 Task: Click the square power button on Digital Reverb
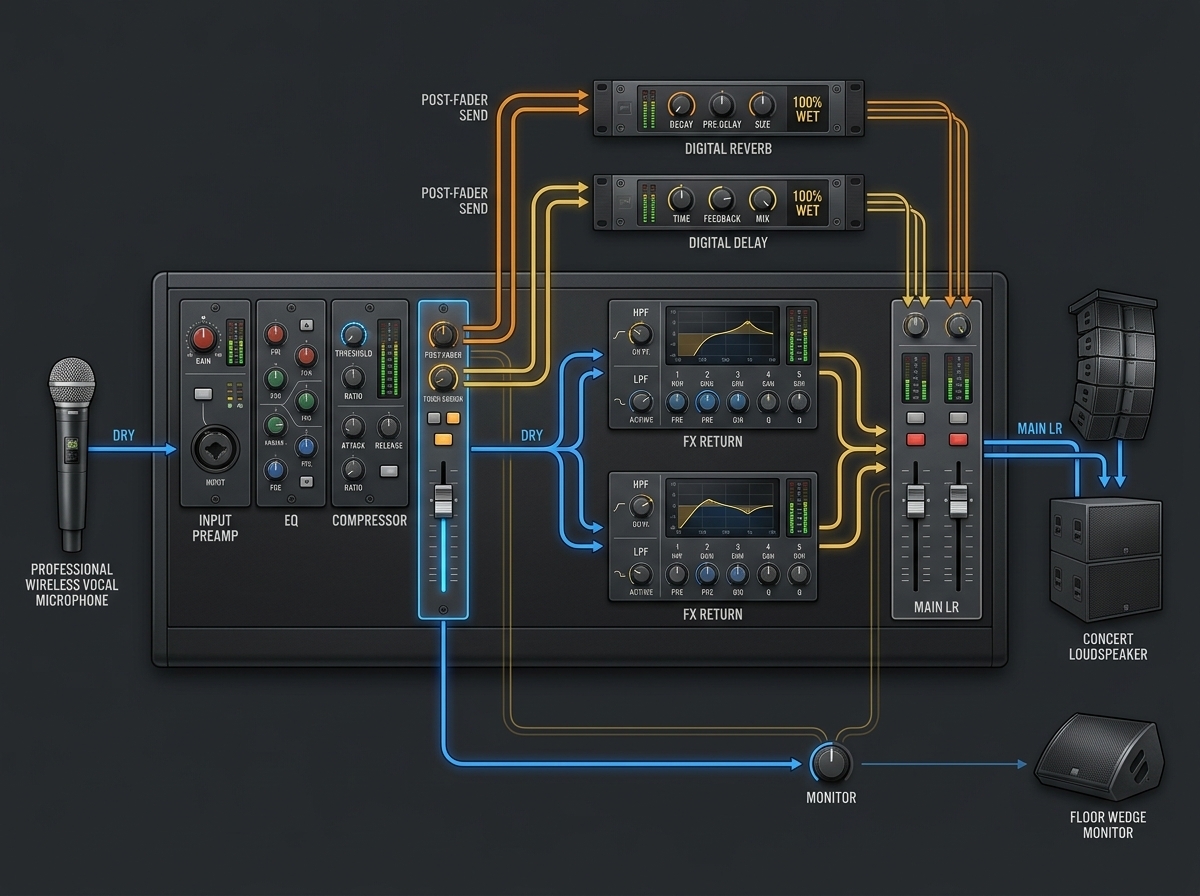tap(623, 108)
